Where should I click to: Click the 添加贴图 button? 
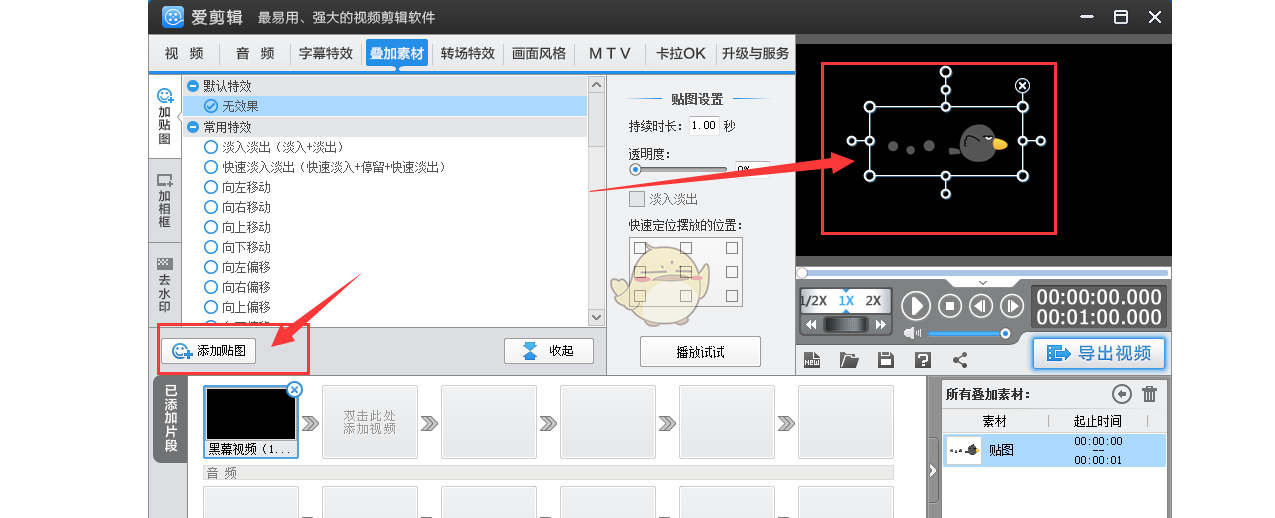tap(209, 351)
